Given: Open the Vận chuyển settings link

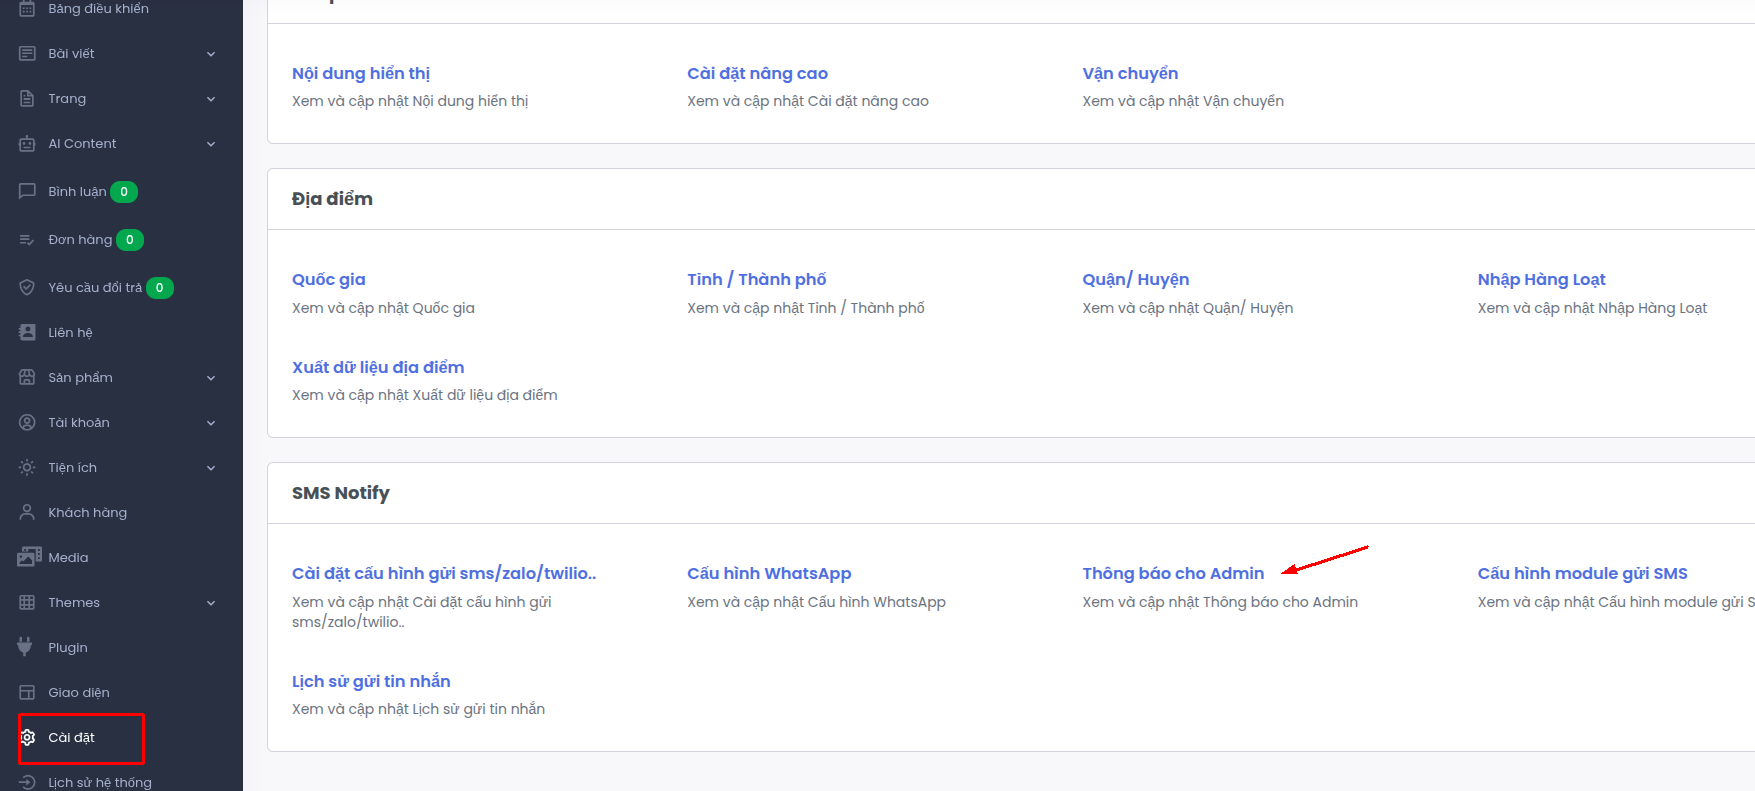Looking at the screenshot, I should click(x=1130, y=74).
